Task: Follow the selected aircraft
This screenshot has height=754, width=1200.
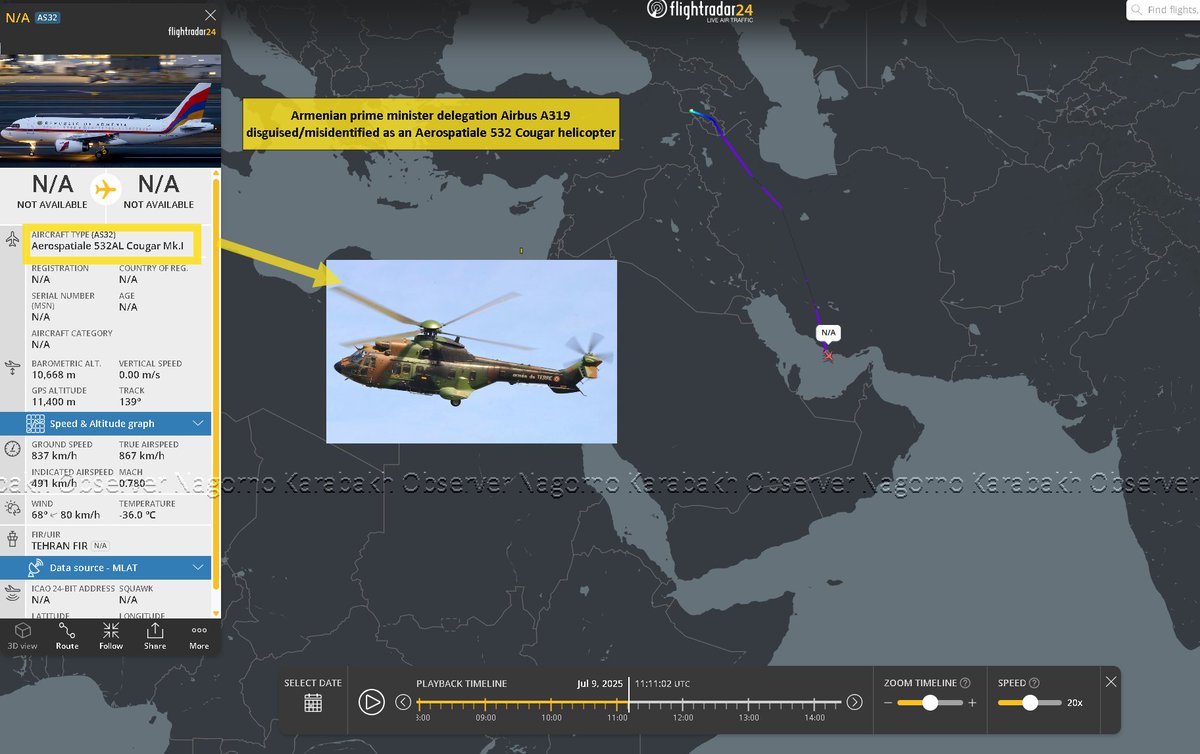Action: pyautogui.click(x=111, y=636)
